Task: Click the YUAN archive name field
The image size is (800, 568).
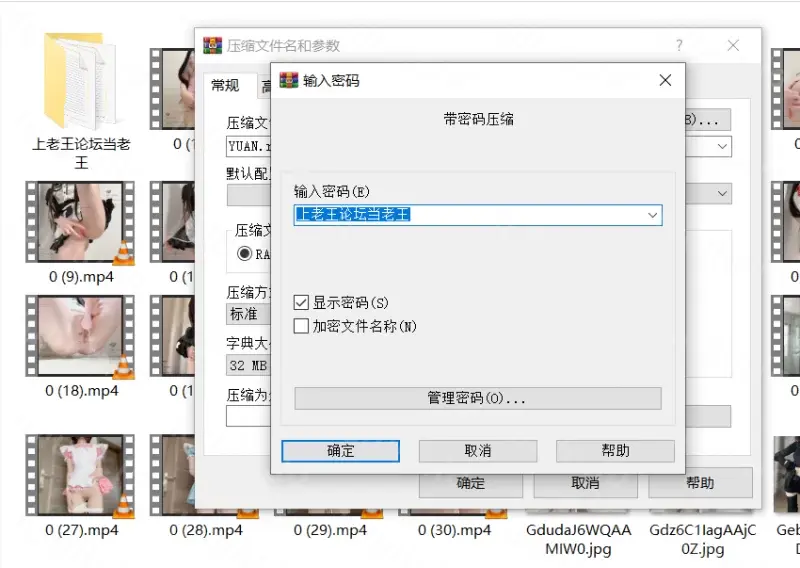Action: 248,146
